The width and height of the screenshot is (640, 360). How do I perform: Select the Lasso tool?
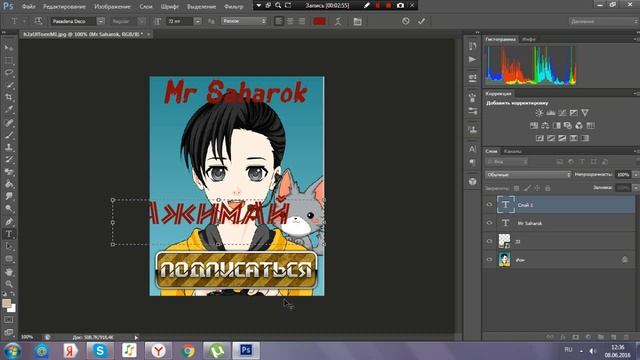click(x=9, y=73)
